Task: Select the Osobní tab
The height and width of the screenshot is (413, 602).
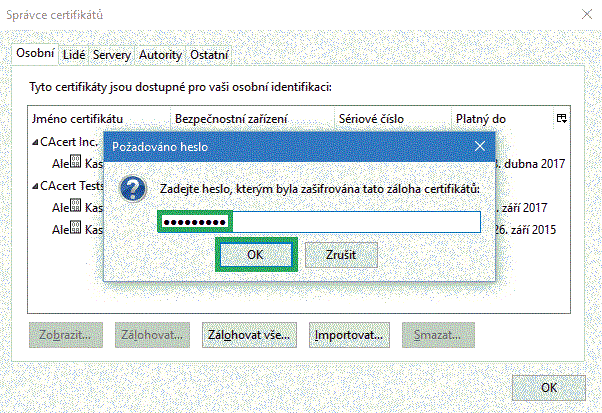Action: [34, 54]
